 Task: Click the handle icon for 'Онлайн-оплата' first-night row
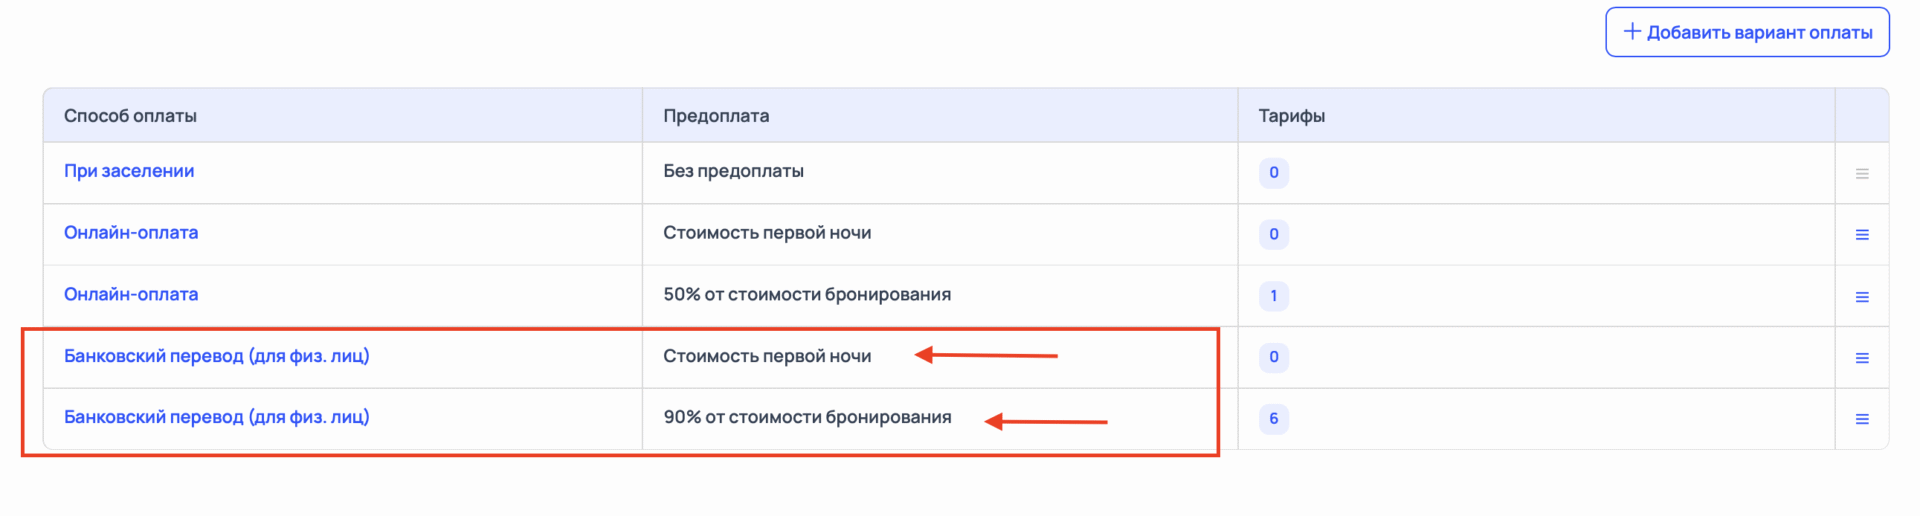[x=1862, y=235]
